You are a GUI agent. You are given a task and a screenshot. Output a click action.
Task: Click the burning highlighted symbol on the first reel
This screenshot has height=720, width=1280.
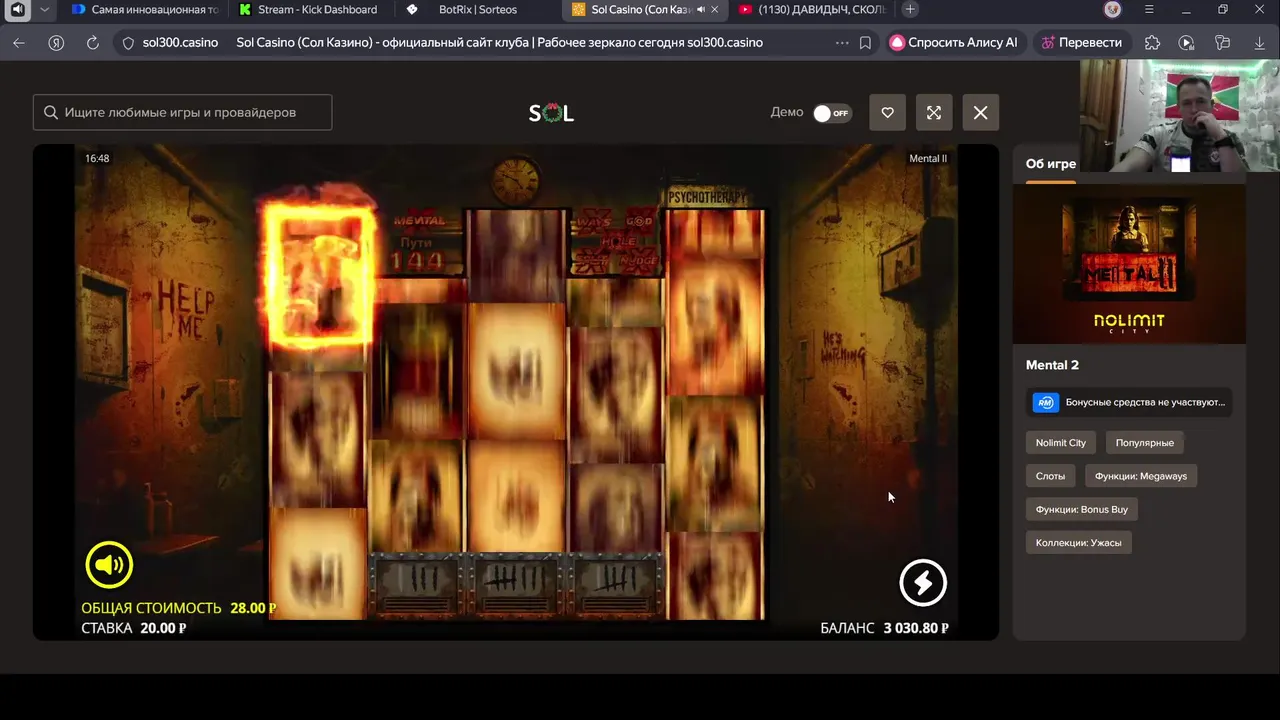click(x=317, y=277)
